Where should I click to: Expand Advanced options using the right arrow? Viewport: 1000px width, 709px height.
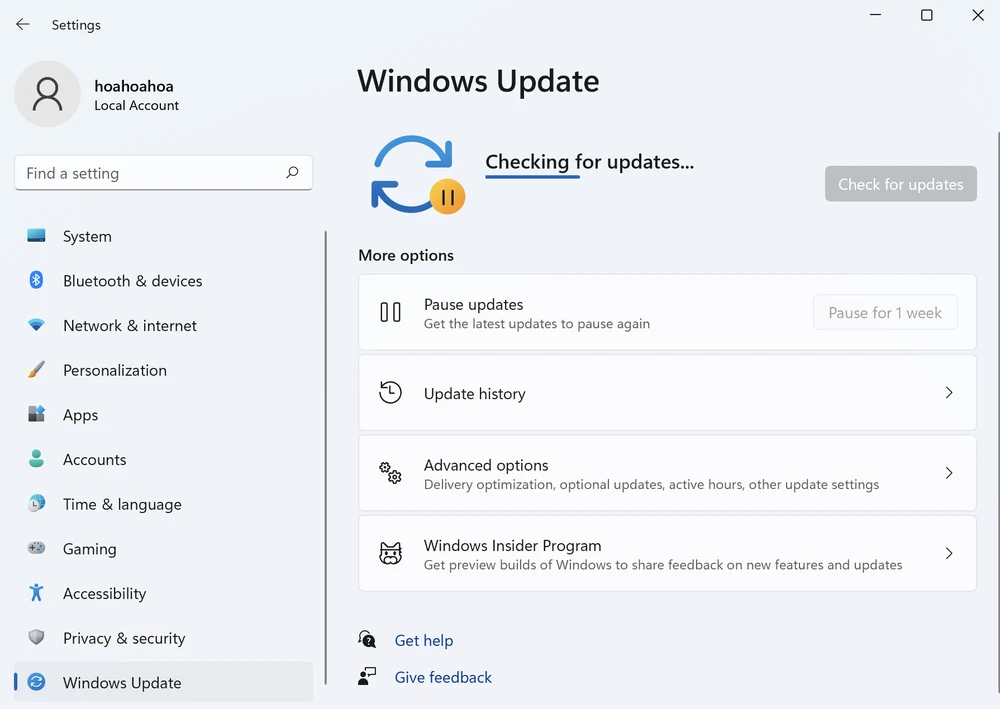(948, 472)
